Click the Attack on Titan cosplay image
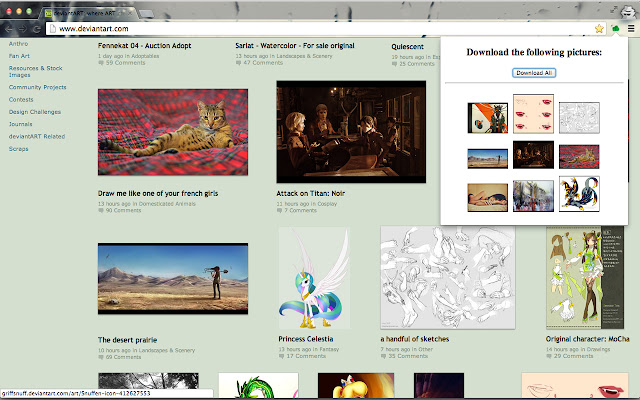This screenshot has width=640, height=400. (x=351, y=132)
